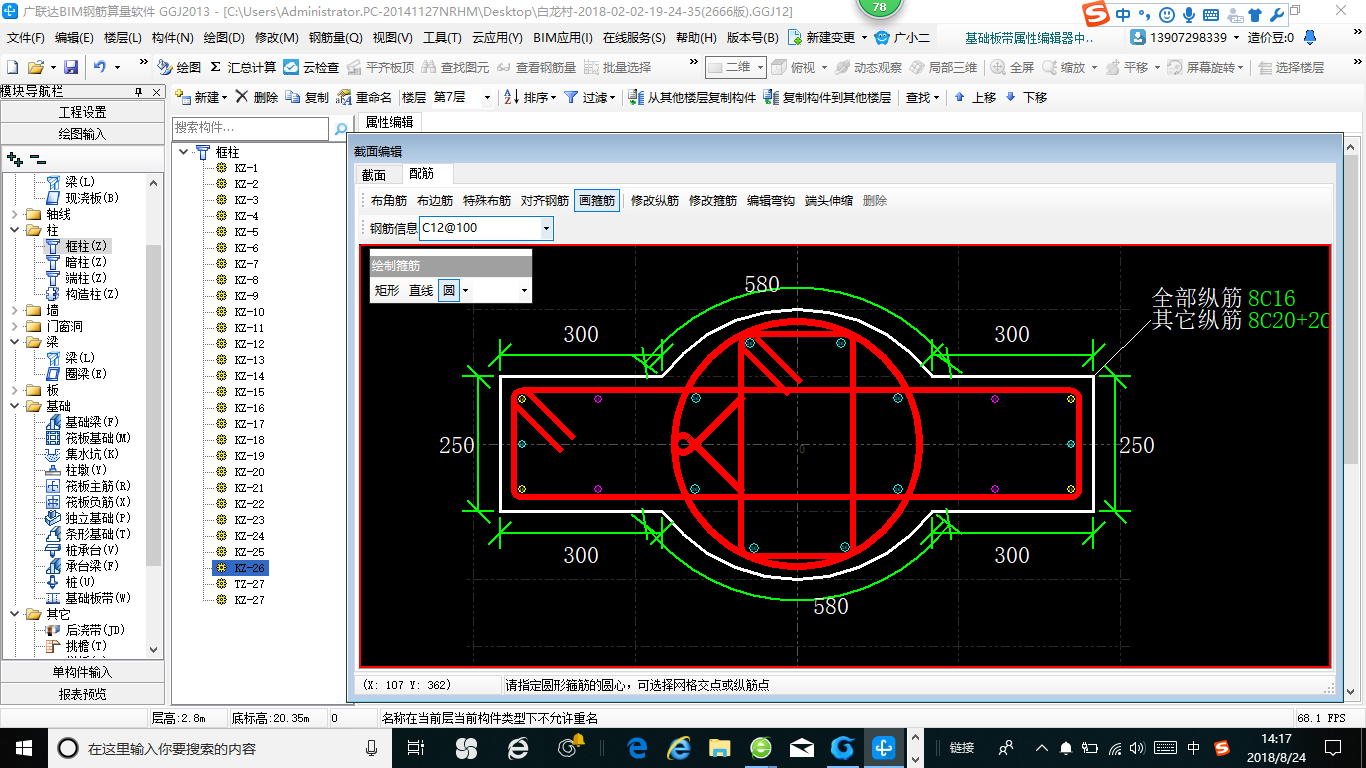Start the 云检查 cloud check
Viewport: 1366px width, 768px height.
click(x=311, y=67)
